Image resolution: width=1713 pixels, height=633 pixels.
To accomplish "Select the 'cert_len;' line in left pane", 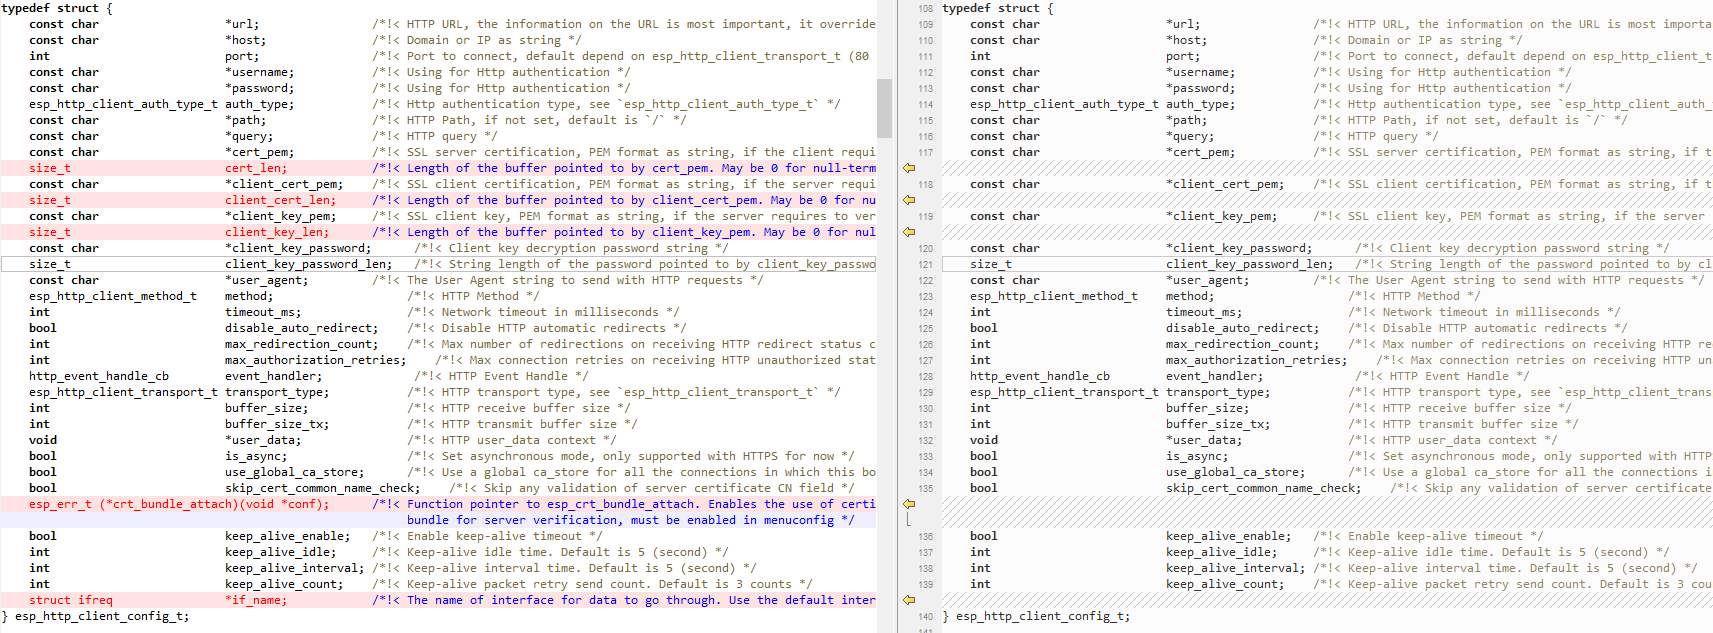I will click(x=438, y=168).
